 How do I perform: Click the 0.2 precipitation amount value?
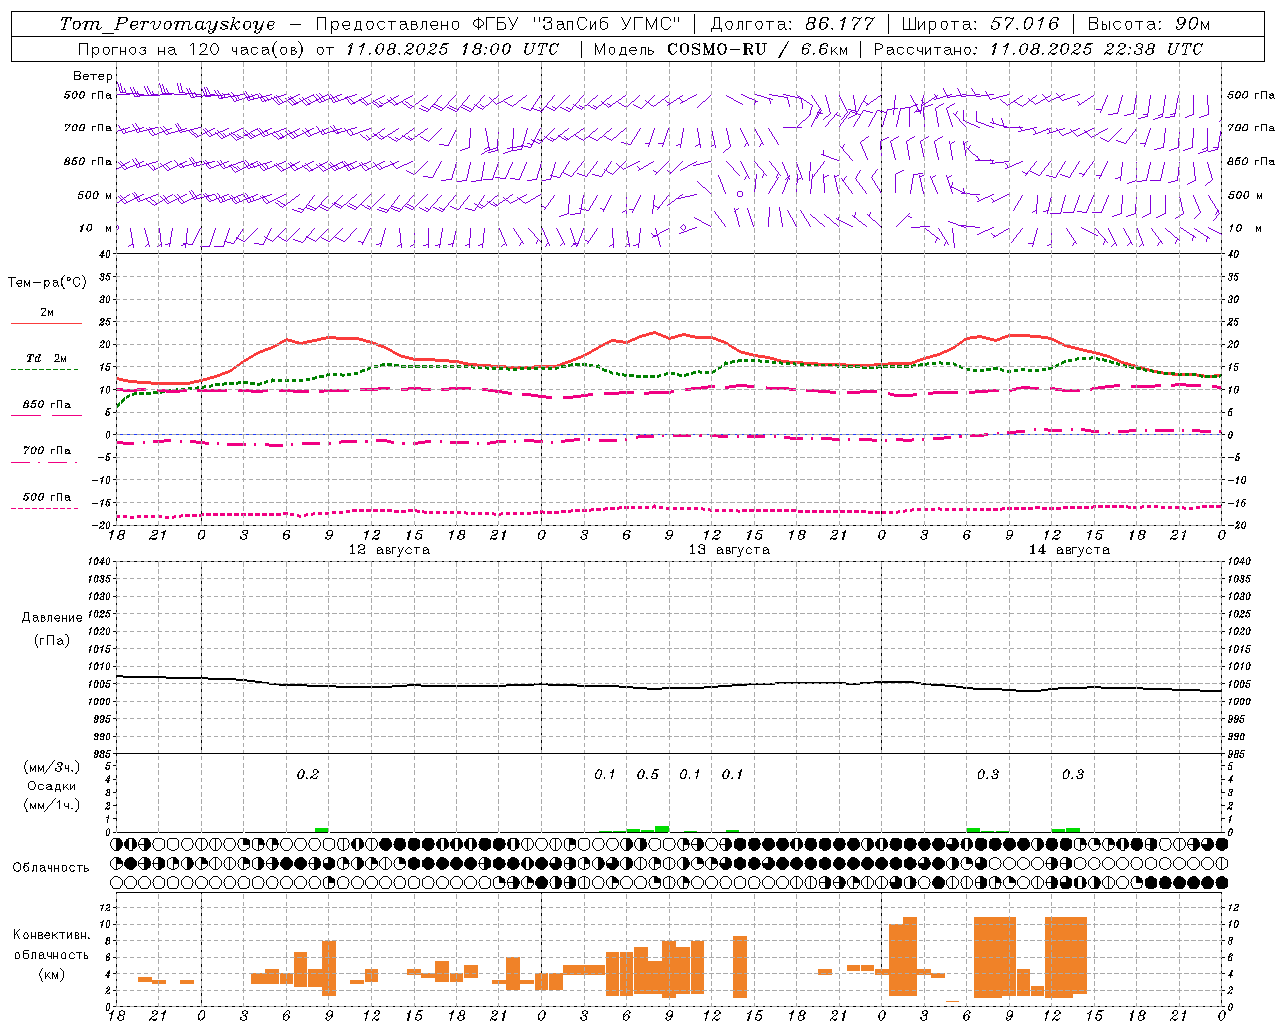click(308, 775)
